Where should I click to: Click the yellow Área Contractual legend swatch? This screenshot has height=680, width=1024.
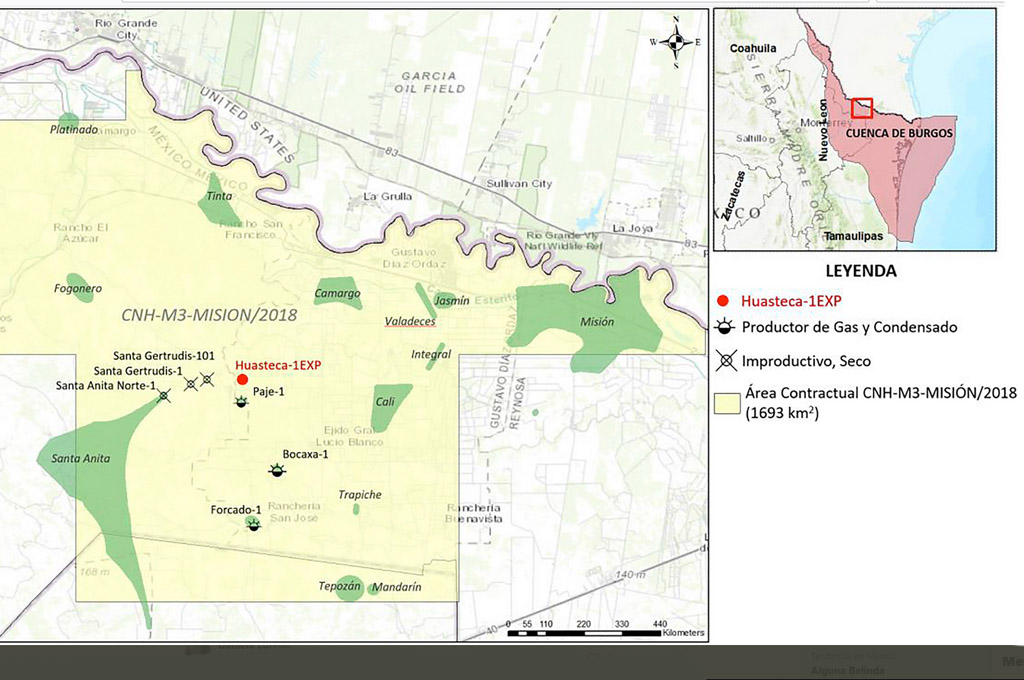727,403
